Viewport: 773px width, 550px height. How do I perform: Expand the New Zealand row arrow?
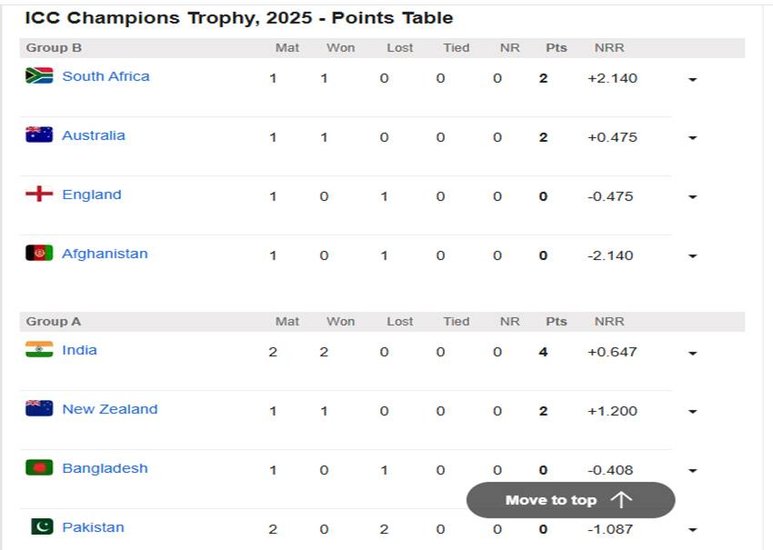click(x=692, y=412)
